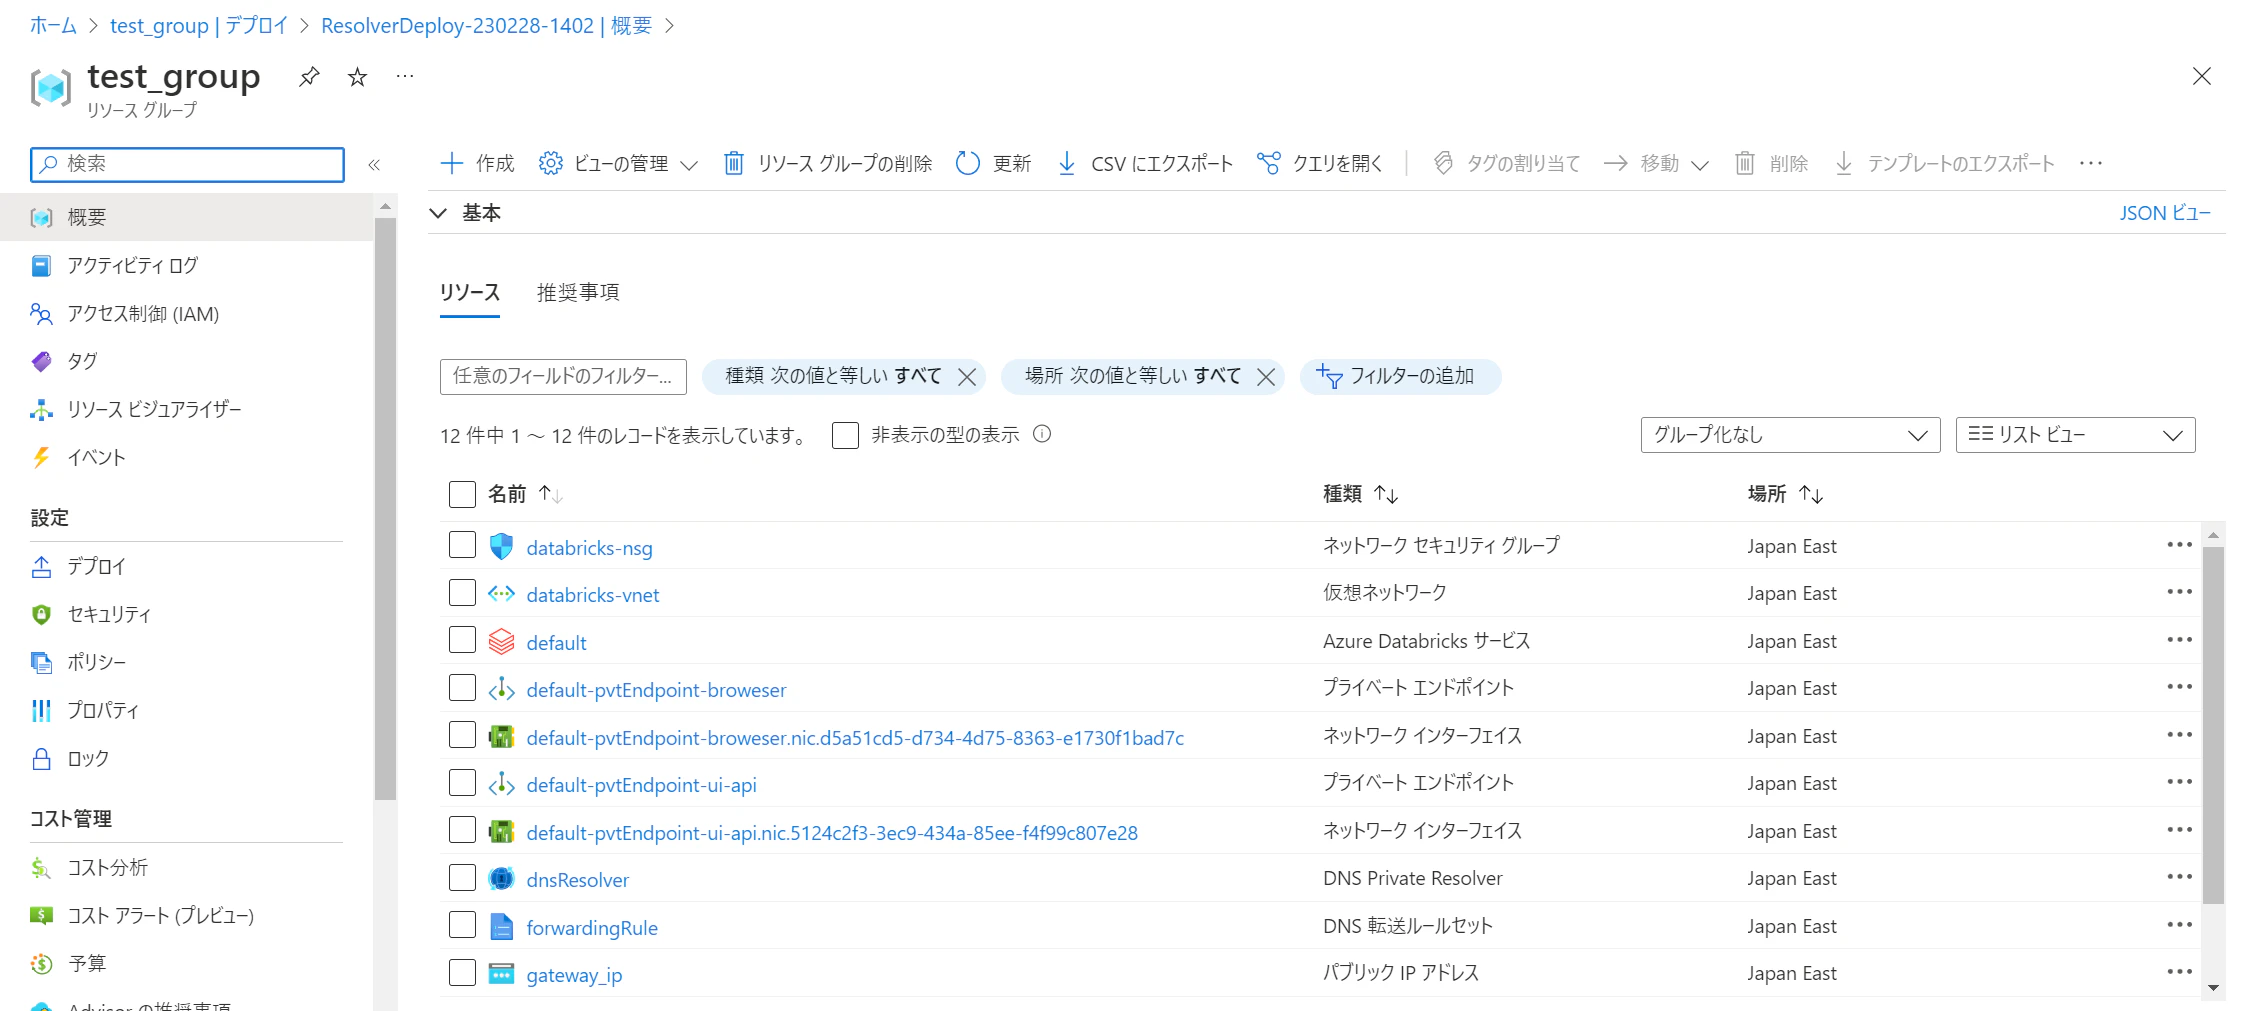
Task: Check the 非表示の型の表示 checkbox
Action: 845,435
